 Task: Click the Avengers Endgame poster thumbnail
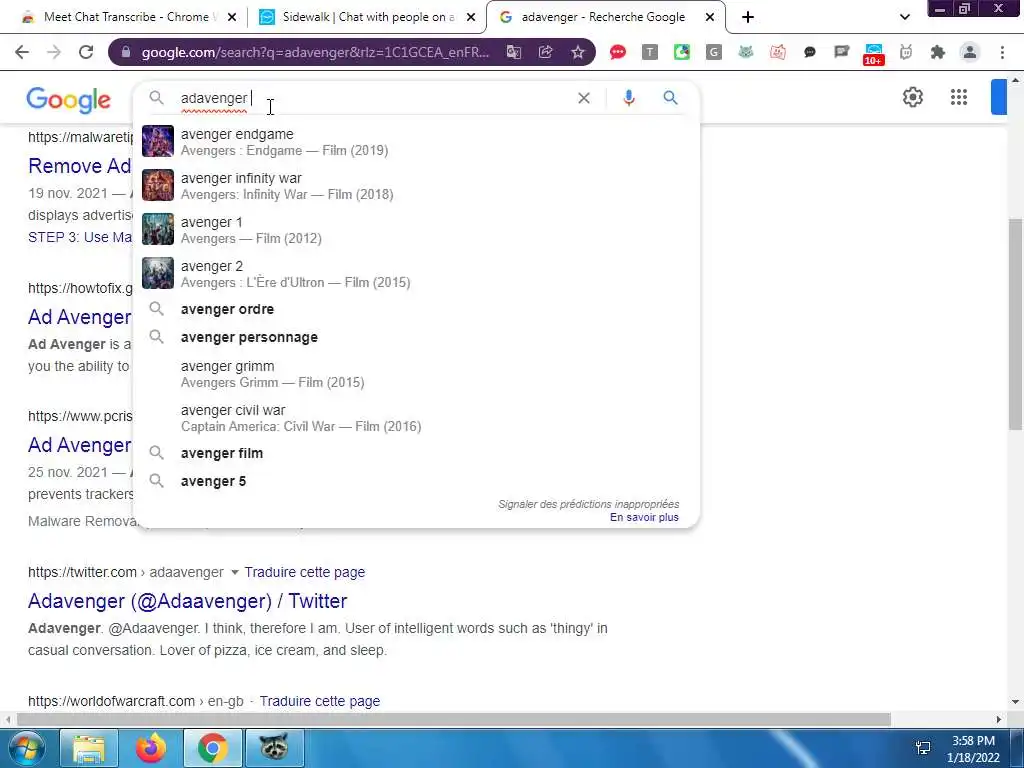(158, 141)
